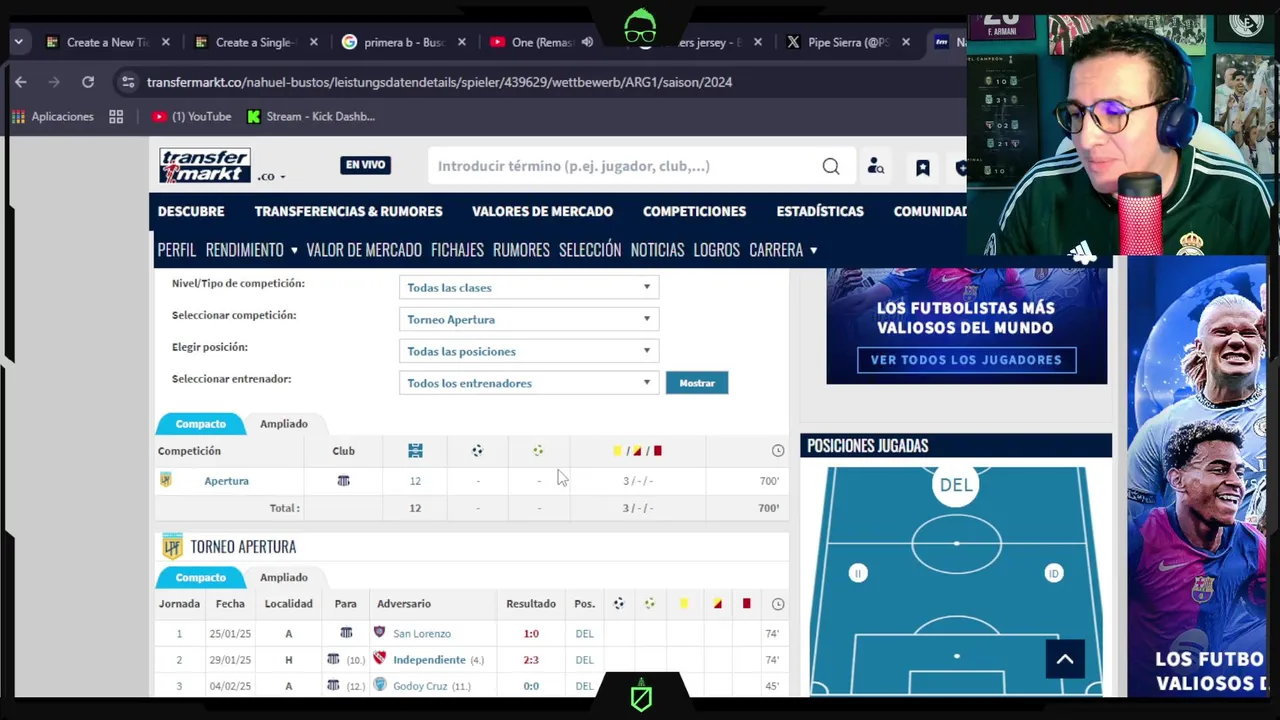The width and height of the screenshot is (1280, 720).
Task: Click matches played column icon
Action: tap(415, 451)
